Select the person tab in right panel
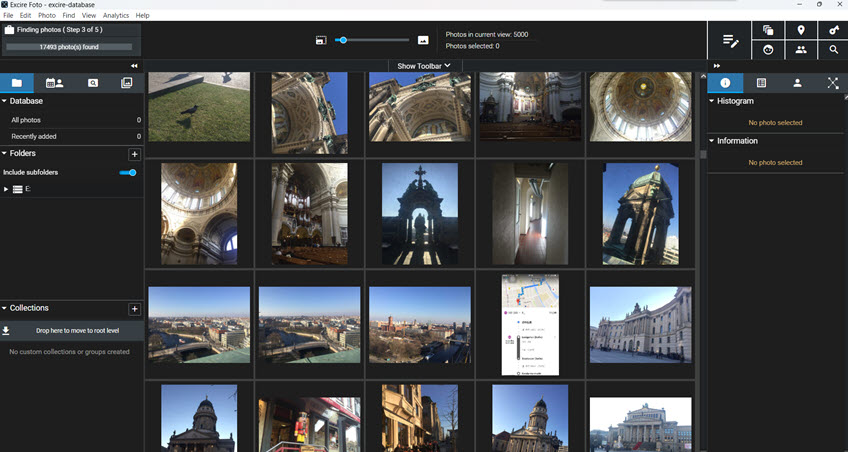The height and width of the screenshot is (452, 850). pos(797,83)
